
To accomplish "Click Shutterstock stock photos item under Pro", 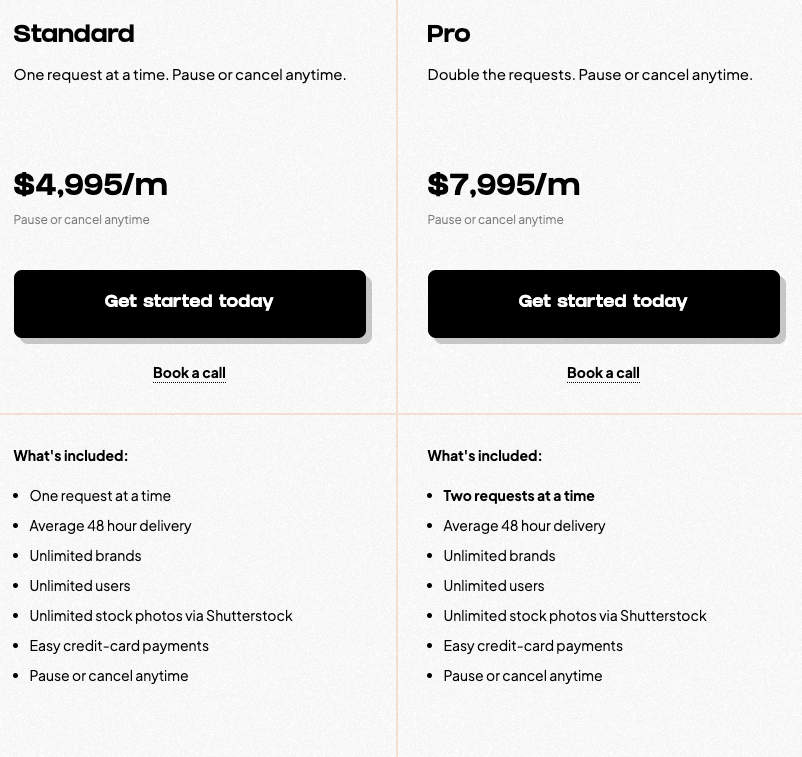I will (575, 616).
